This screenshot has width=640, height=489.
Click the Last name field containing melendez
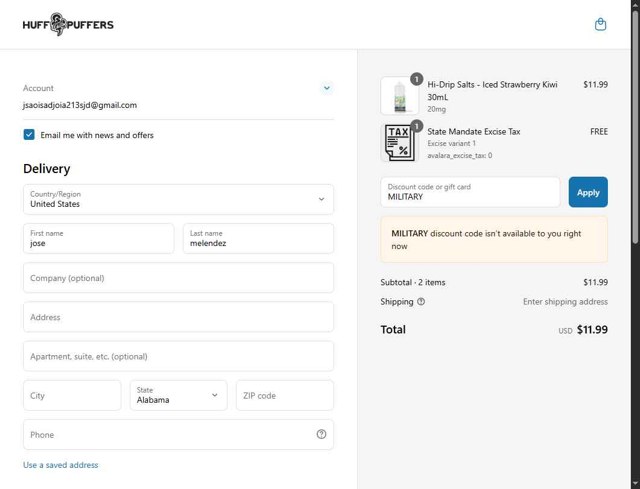click(x=257, y=238)
